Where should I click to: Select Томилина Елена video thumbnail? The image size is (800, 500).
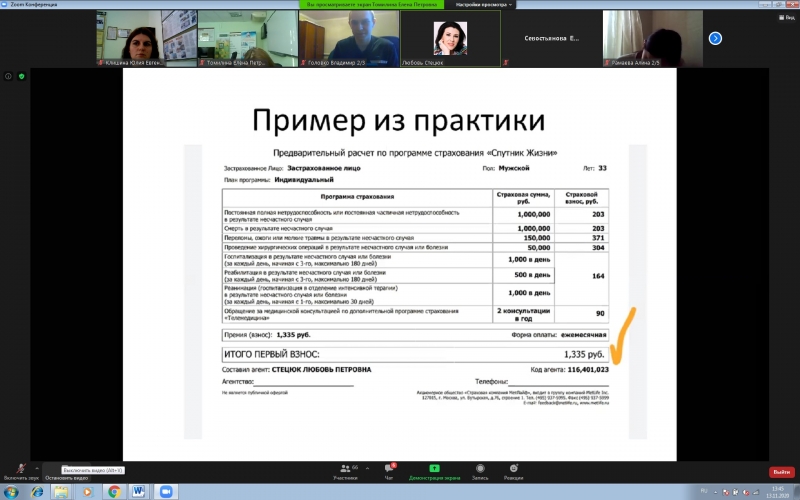click(x=247, y=38)
